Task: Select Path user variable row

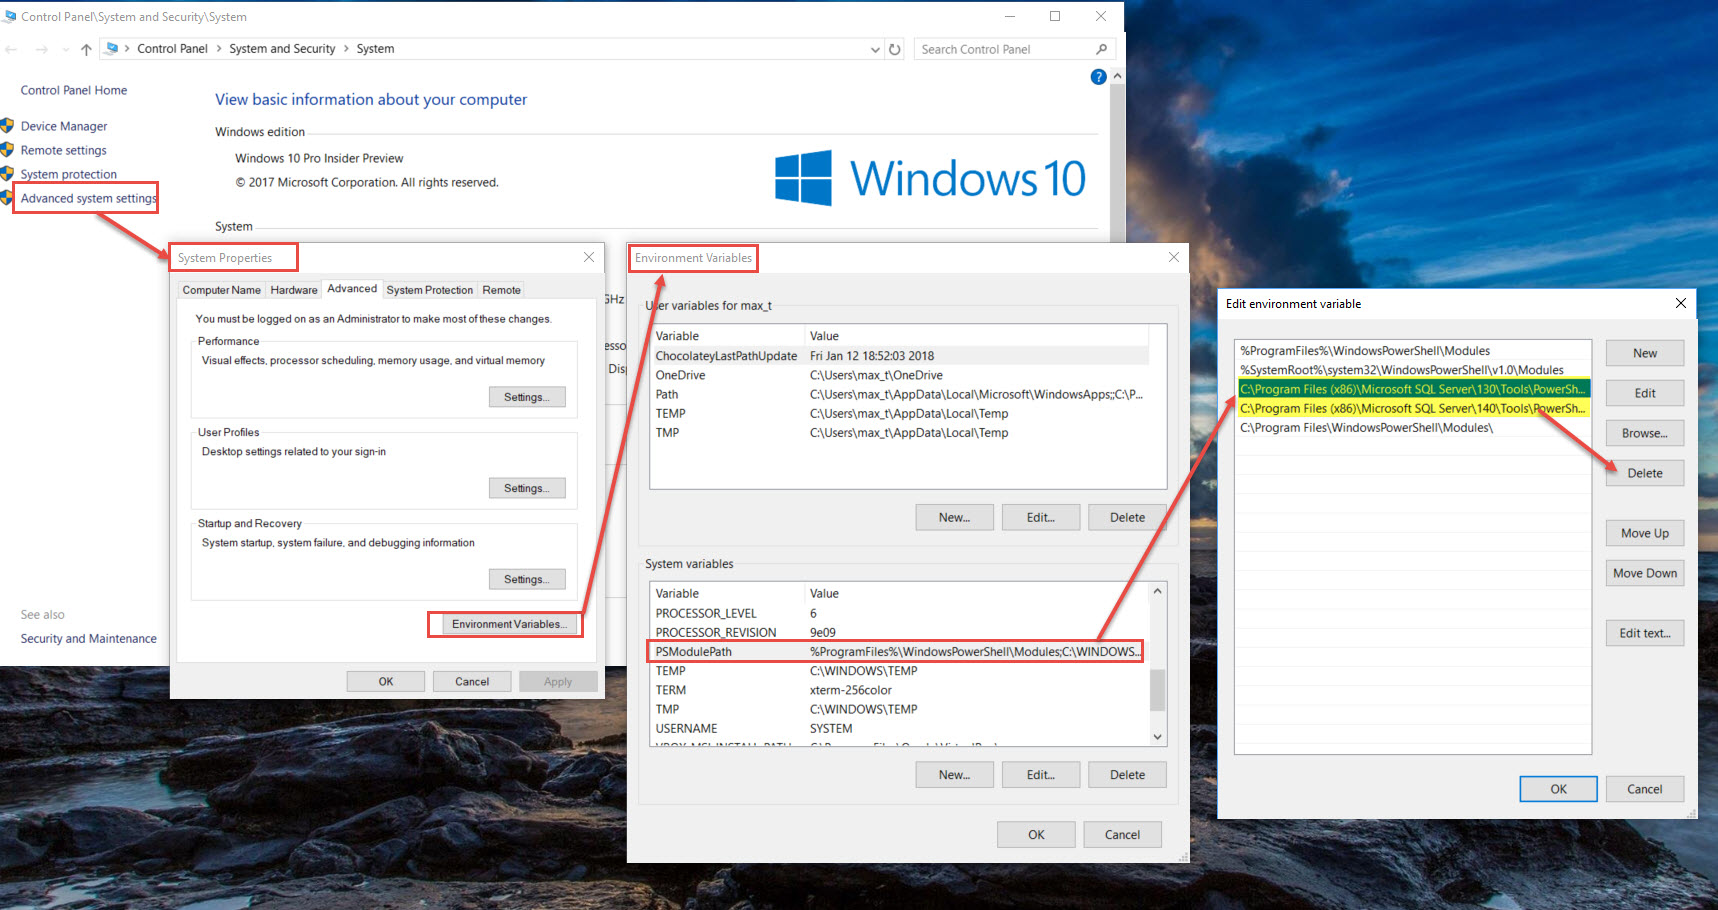Action: [899, 394]
